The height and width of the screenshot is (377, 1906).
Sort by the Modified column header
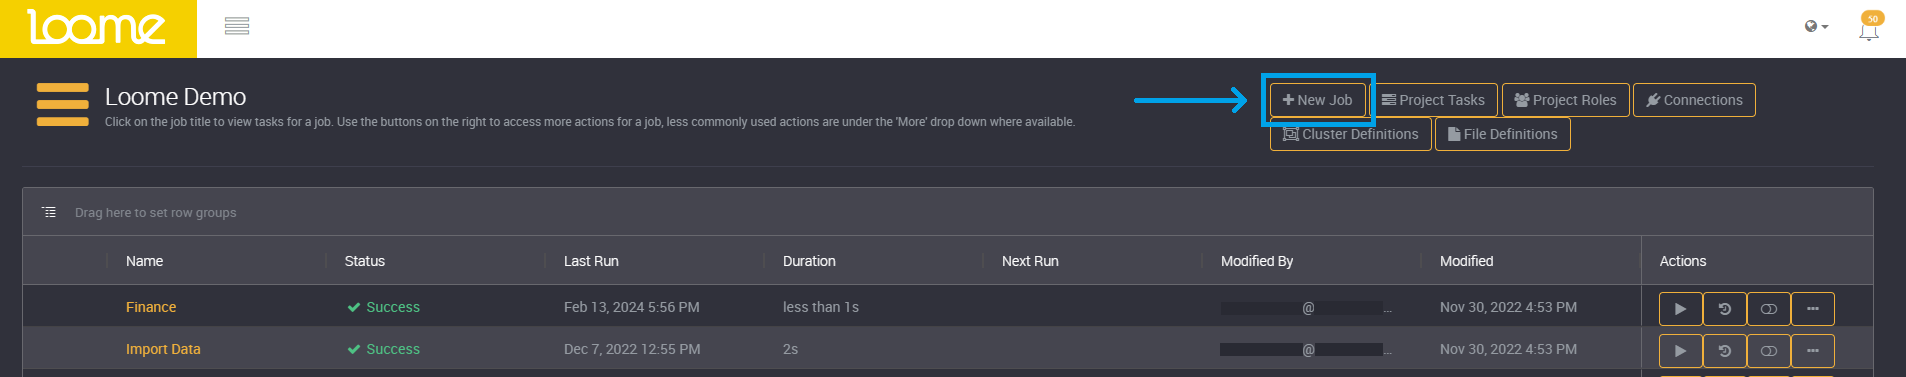[1466, 261]
